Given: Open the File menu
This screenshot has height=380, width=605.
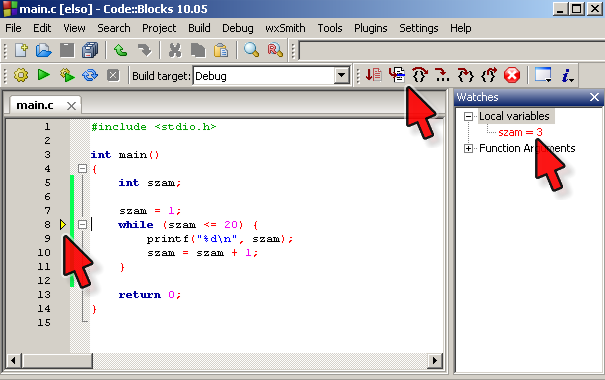Looking at the screenshot, I should coord(13,28).
